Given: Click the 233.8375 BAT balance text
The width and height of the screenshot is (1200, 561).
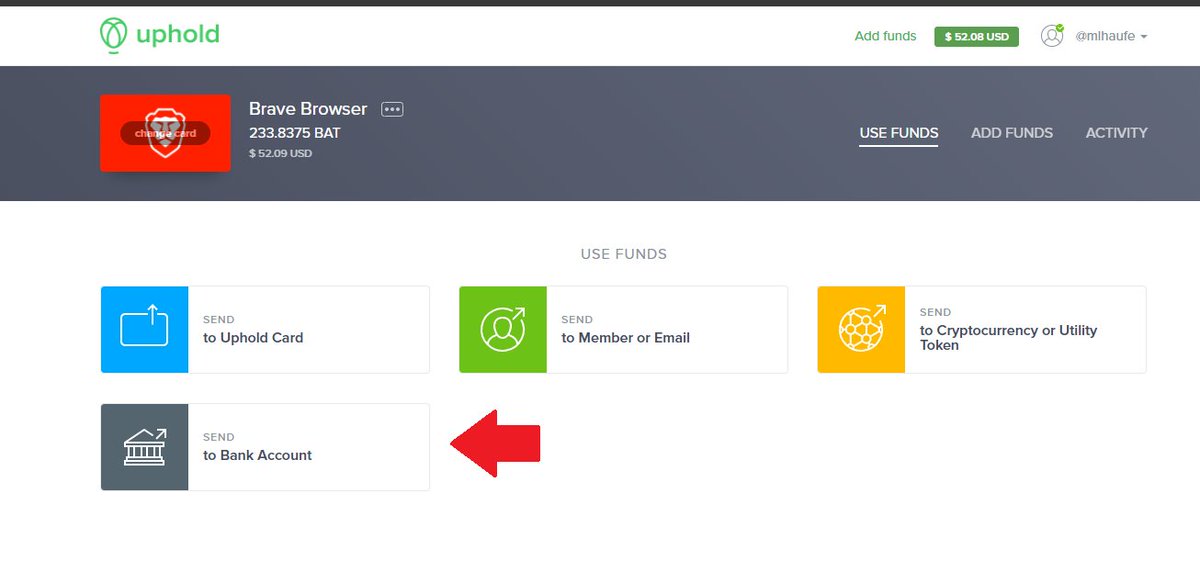Looking at the screenshot, I should pos(295,133).
